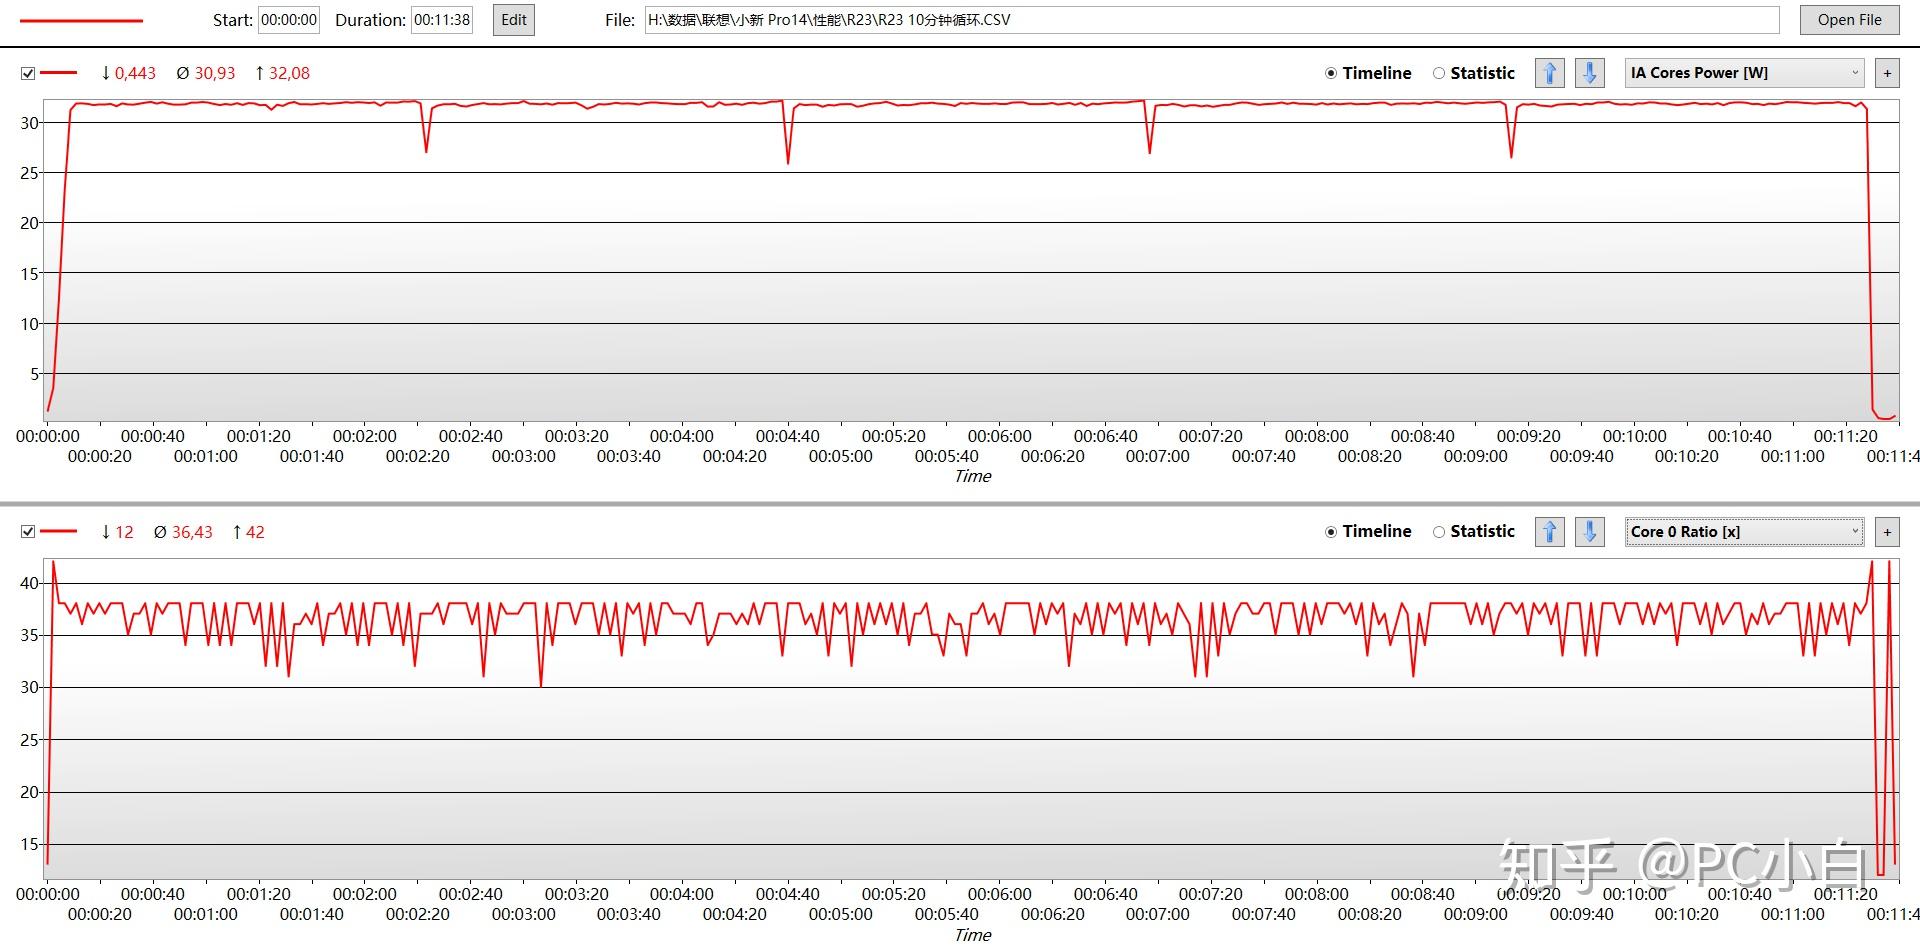The image size is (1920, 945).
Task: Focus the Start time field
Action: [x=289, y=20]
